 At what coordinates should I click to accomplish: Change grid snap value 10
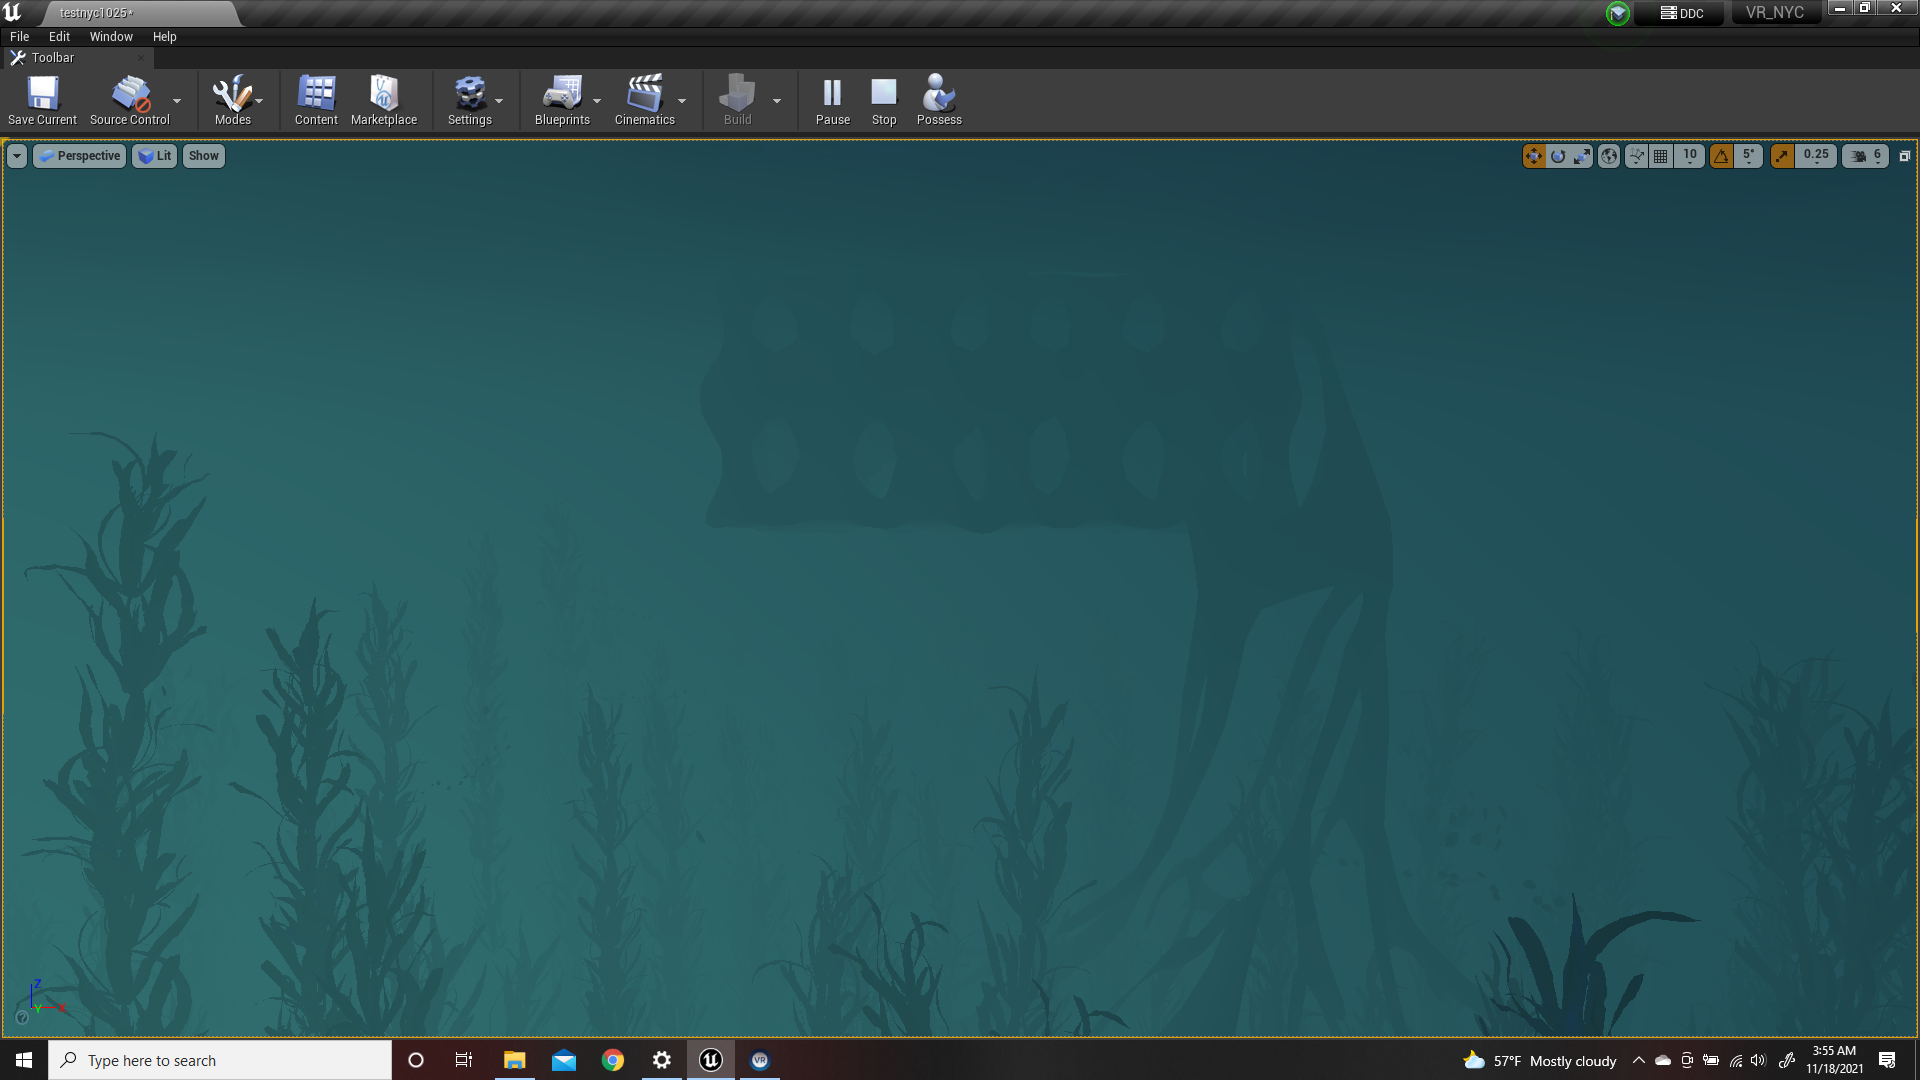[1689, 156]
